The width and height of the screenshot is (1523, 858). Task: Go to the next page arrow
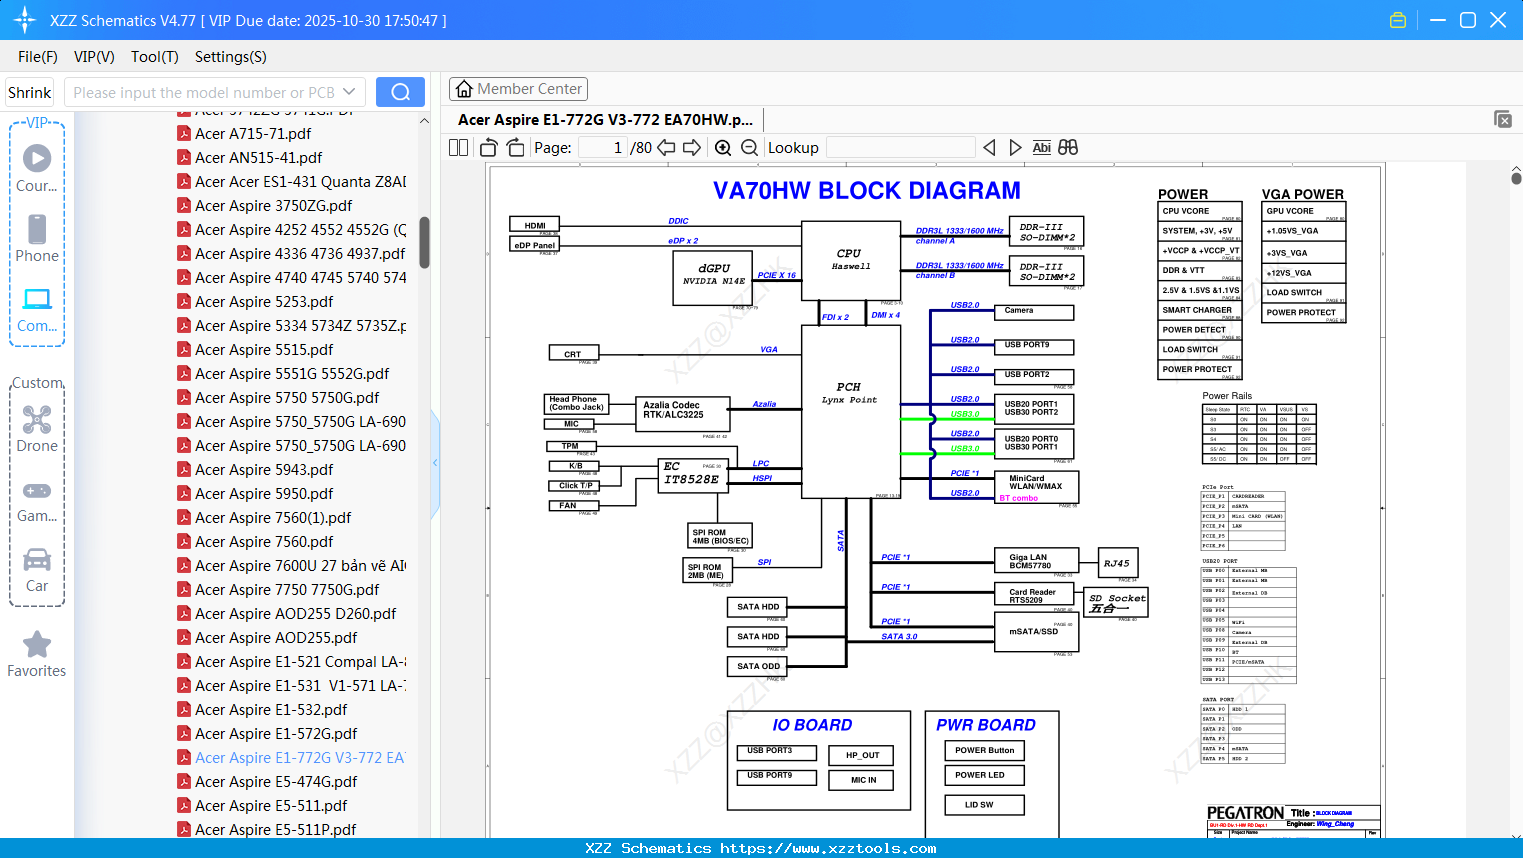point(692,148)
